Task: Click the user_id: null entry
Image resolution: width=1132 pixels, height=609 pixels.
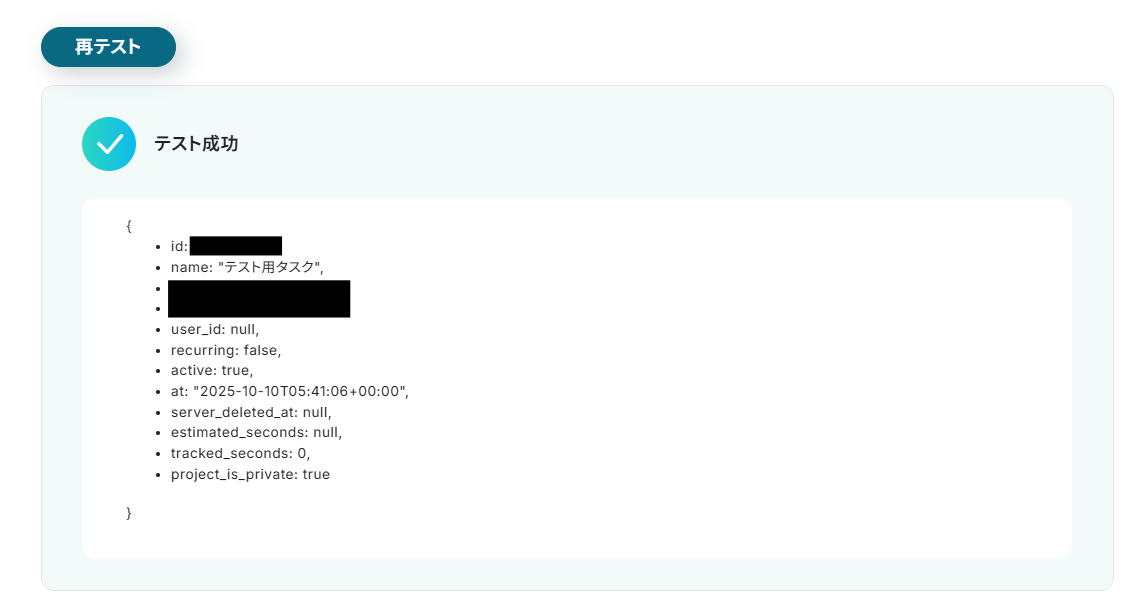Action: point(214,330)
